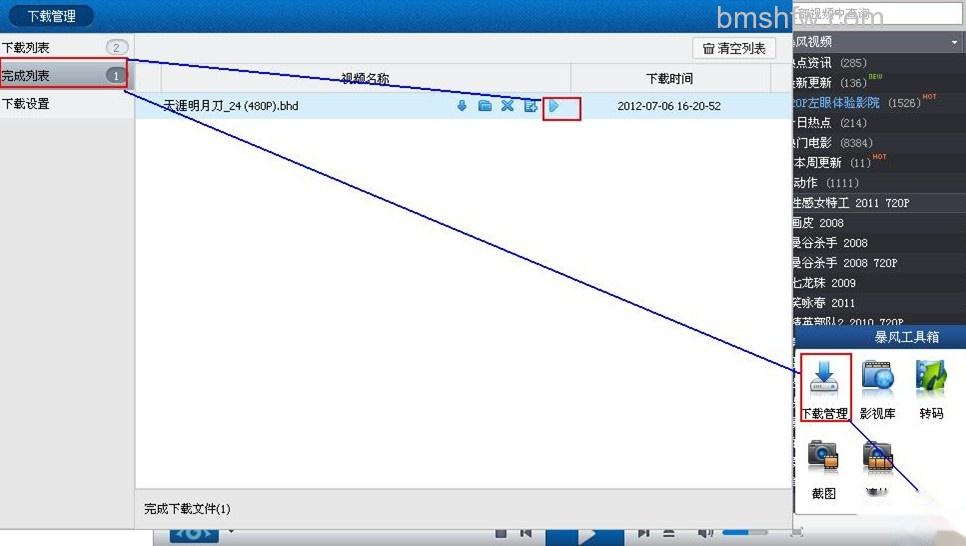Open 下载管理 in the toolbox
The image size is (966, 546).
click(x=824, y=388)
